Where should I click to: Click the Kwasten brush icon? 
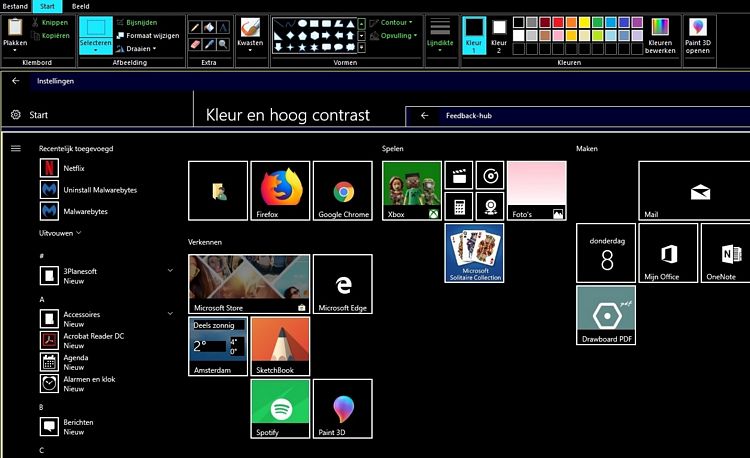pyautogui.click(x=250, y=28)
